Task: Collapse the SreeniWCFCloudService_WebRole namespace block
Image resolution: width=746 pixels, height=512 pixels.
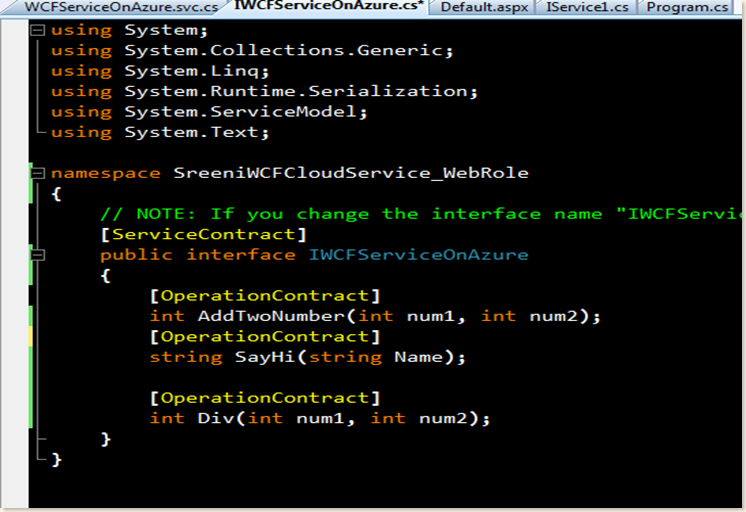Action: click(38, 173)
